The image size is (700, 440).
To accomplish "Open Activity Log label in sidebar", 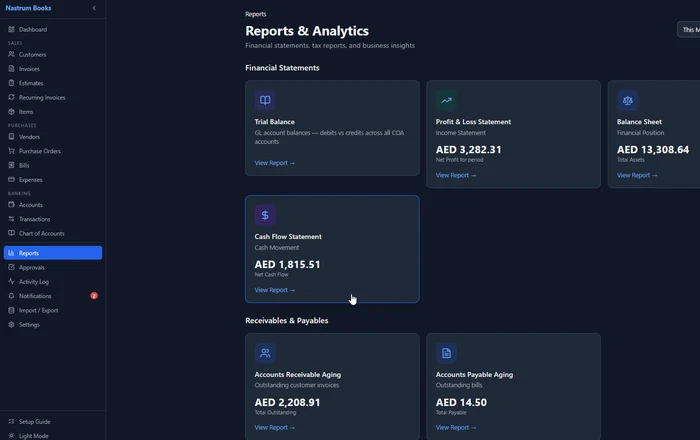I will [x=34, y=282].
